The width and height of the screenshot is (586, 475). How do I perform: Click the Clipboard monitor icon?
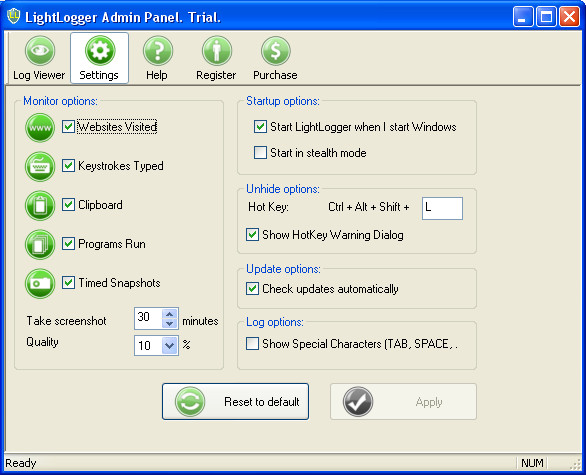pos(40,205)
